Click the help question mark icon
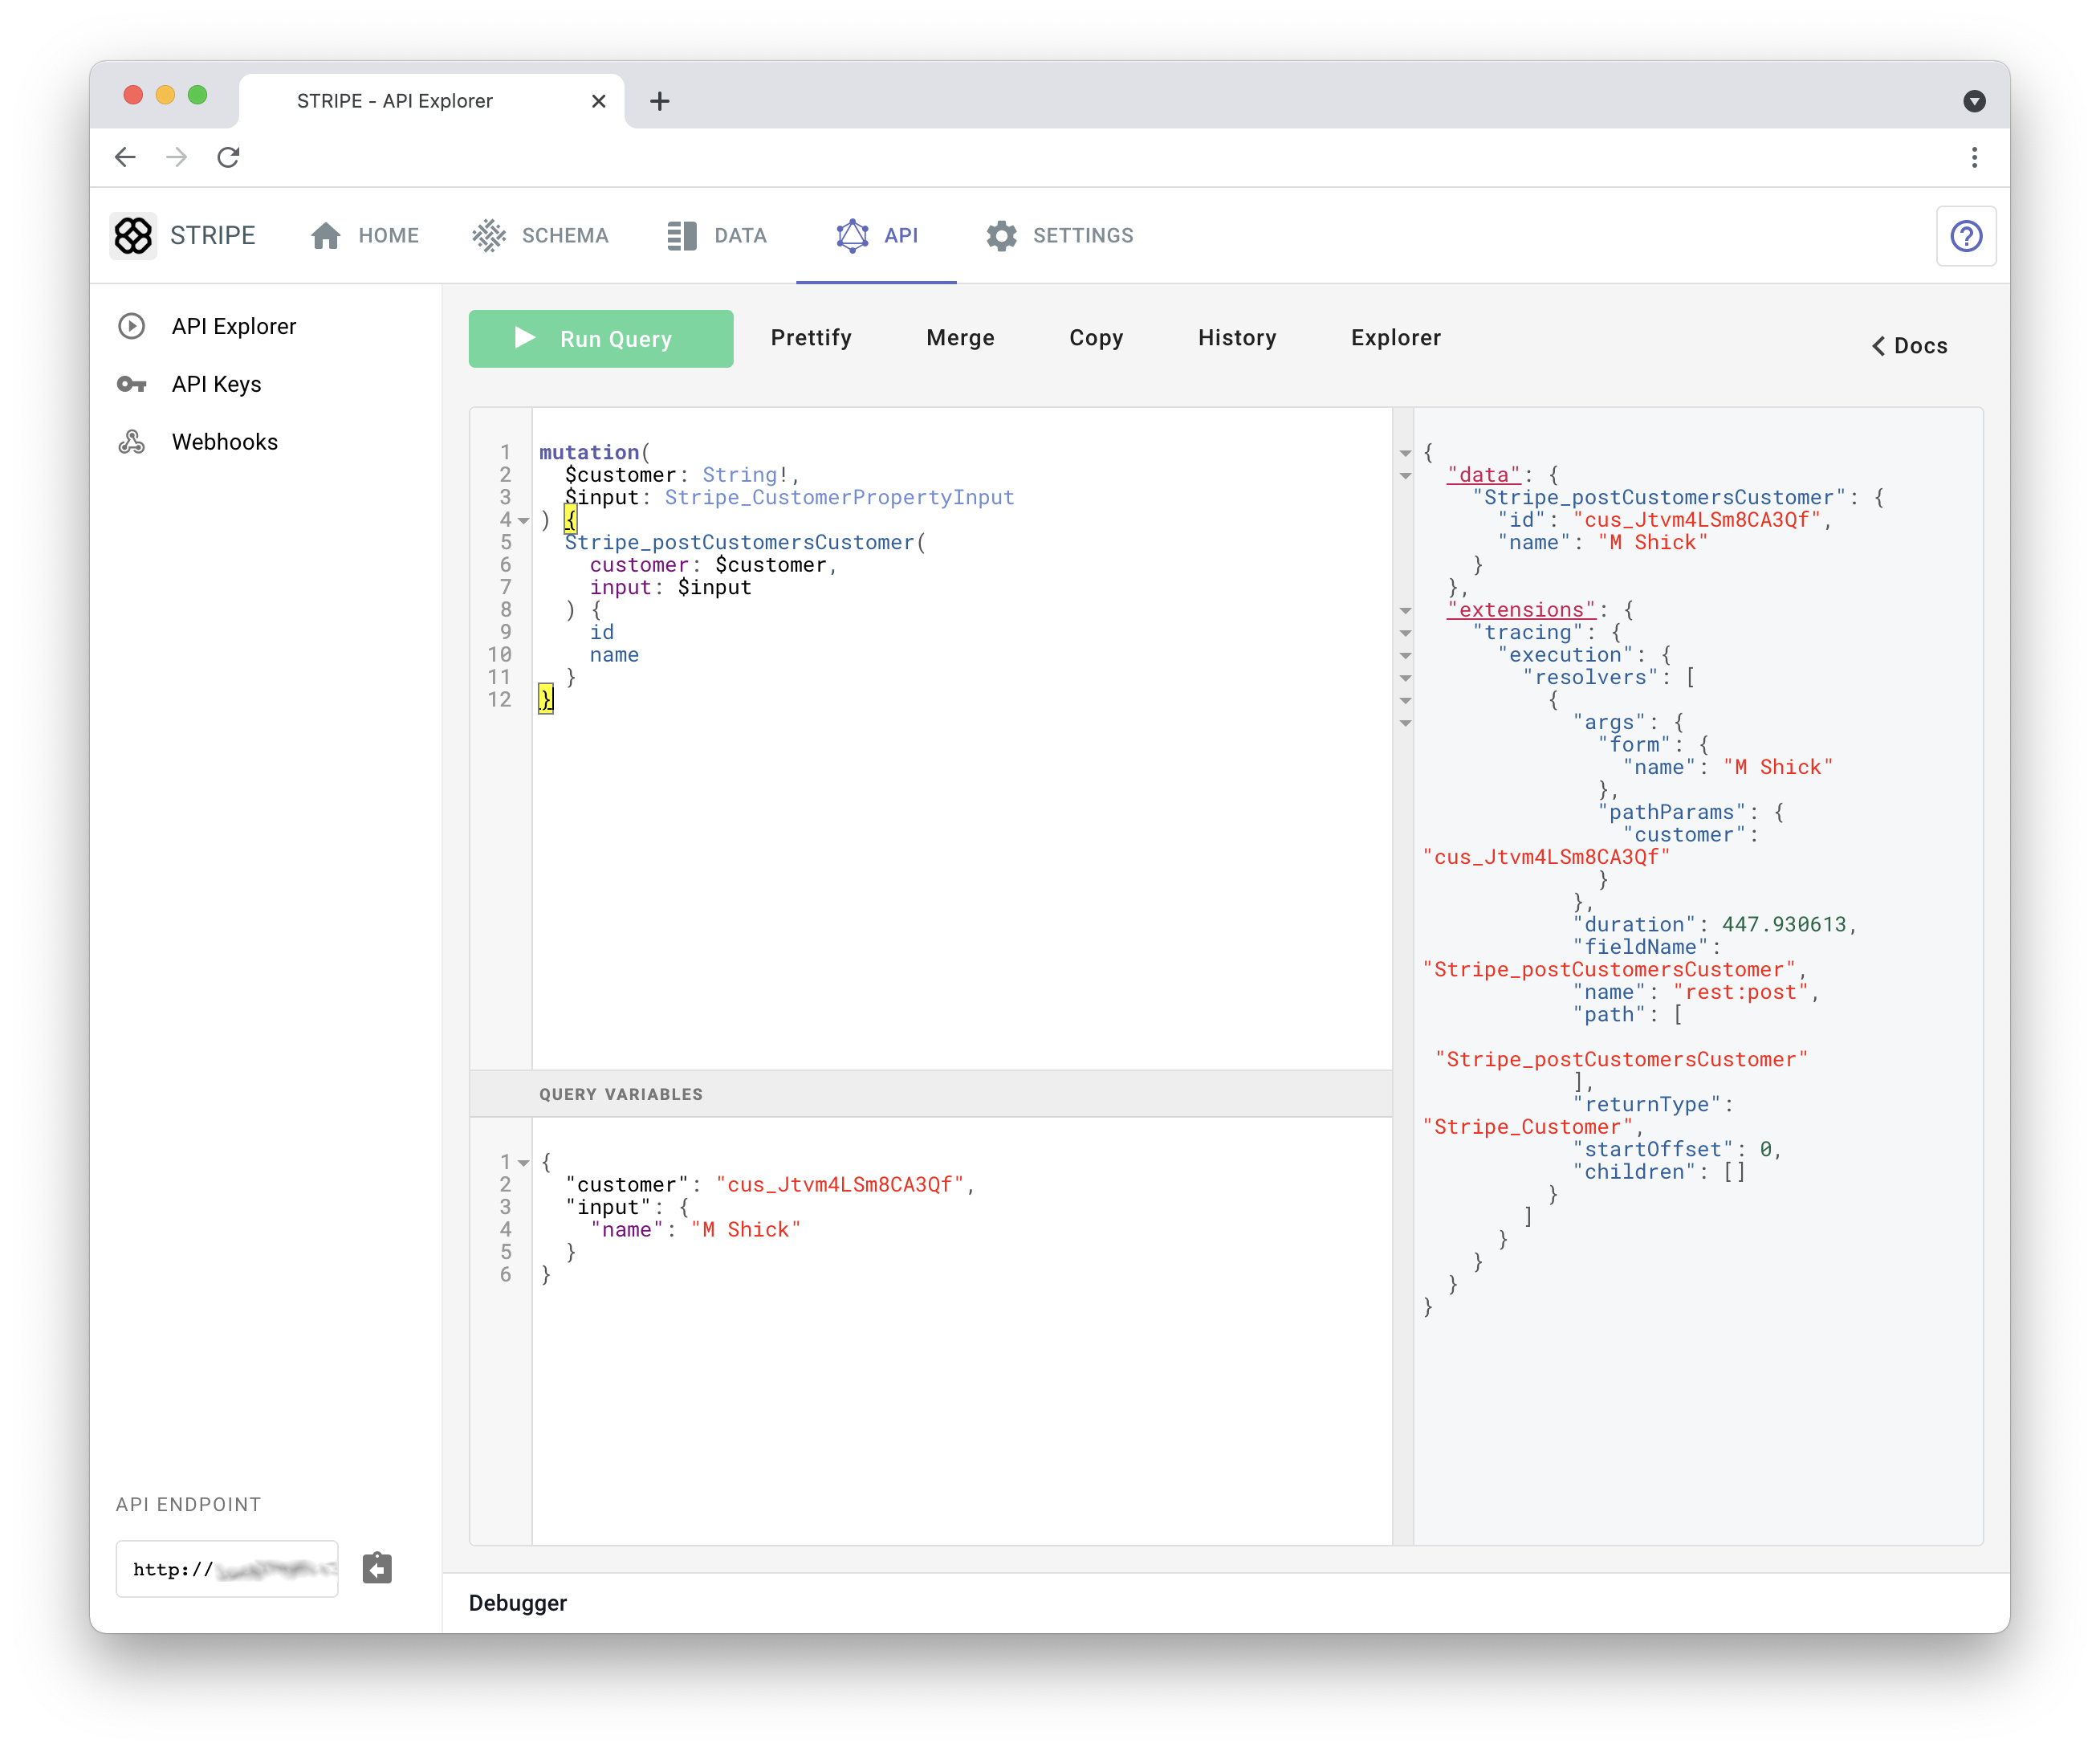 click(x=1968, y=235)
